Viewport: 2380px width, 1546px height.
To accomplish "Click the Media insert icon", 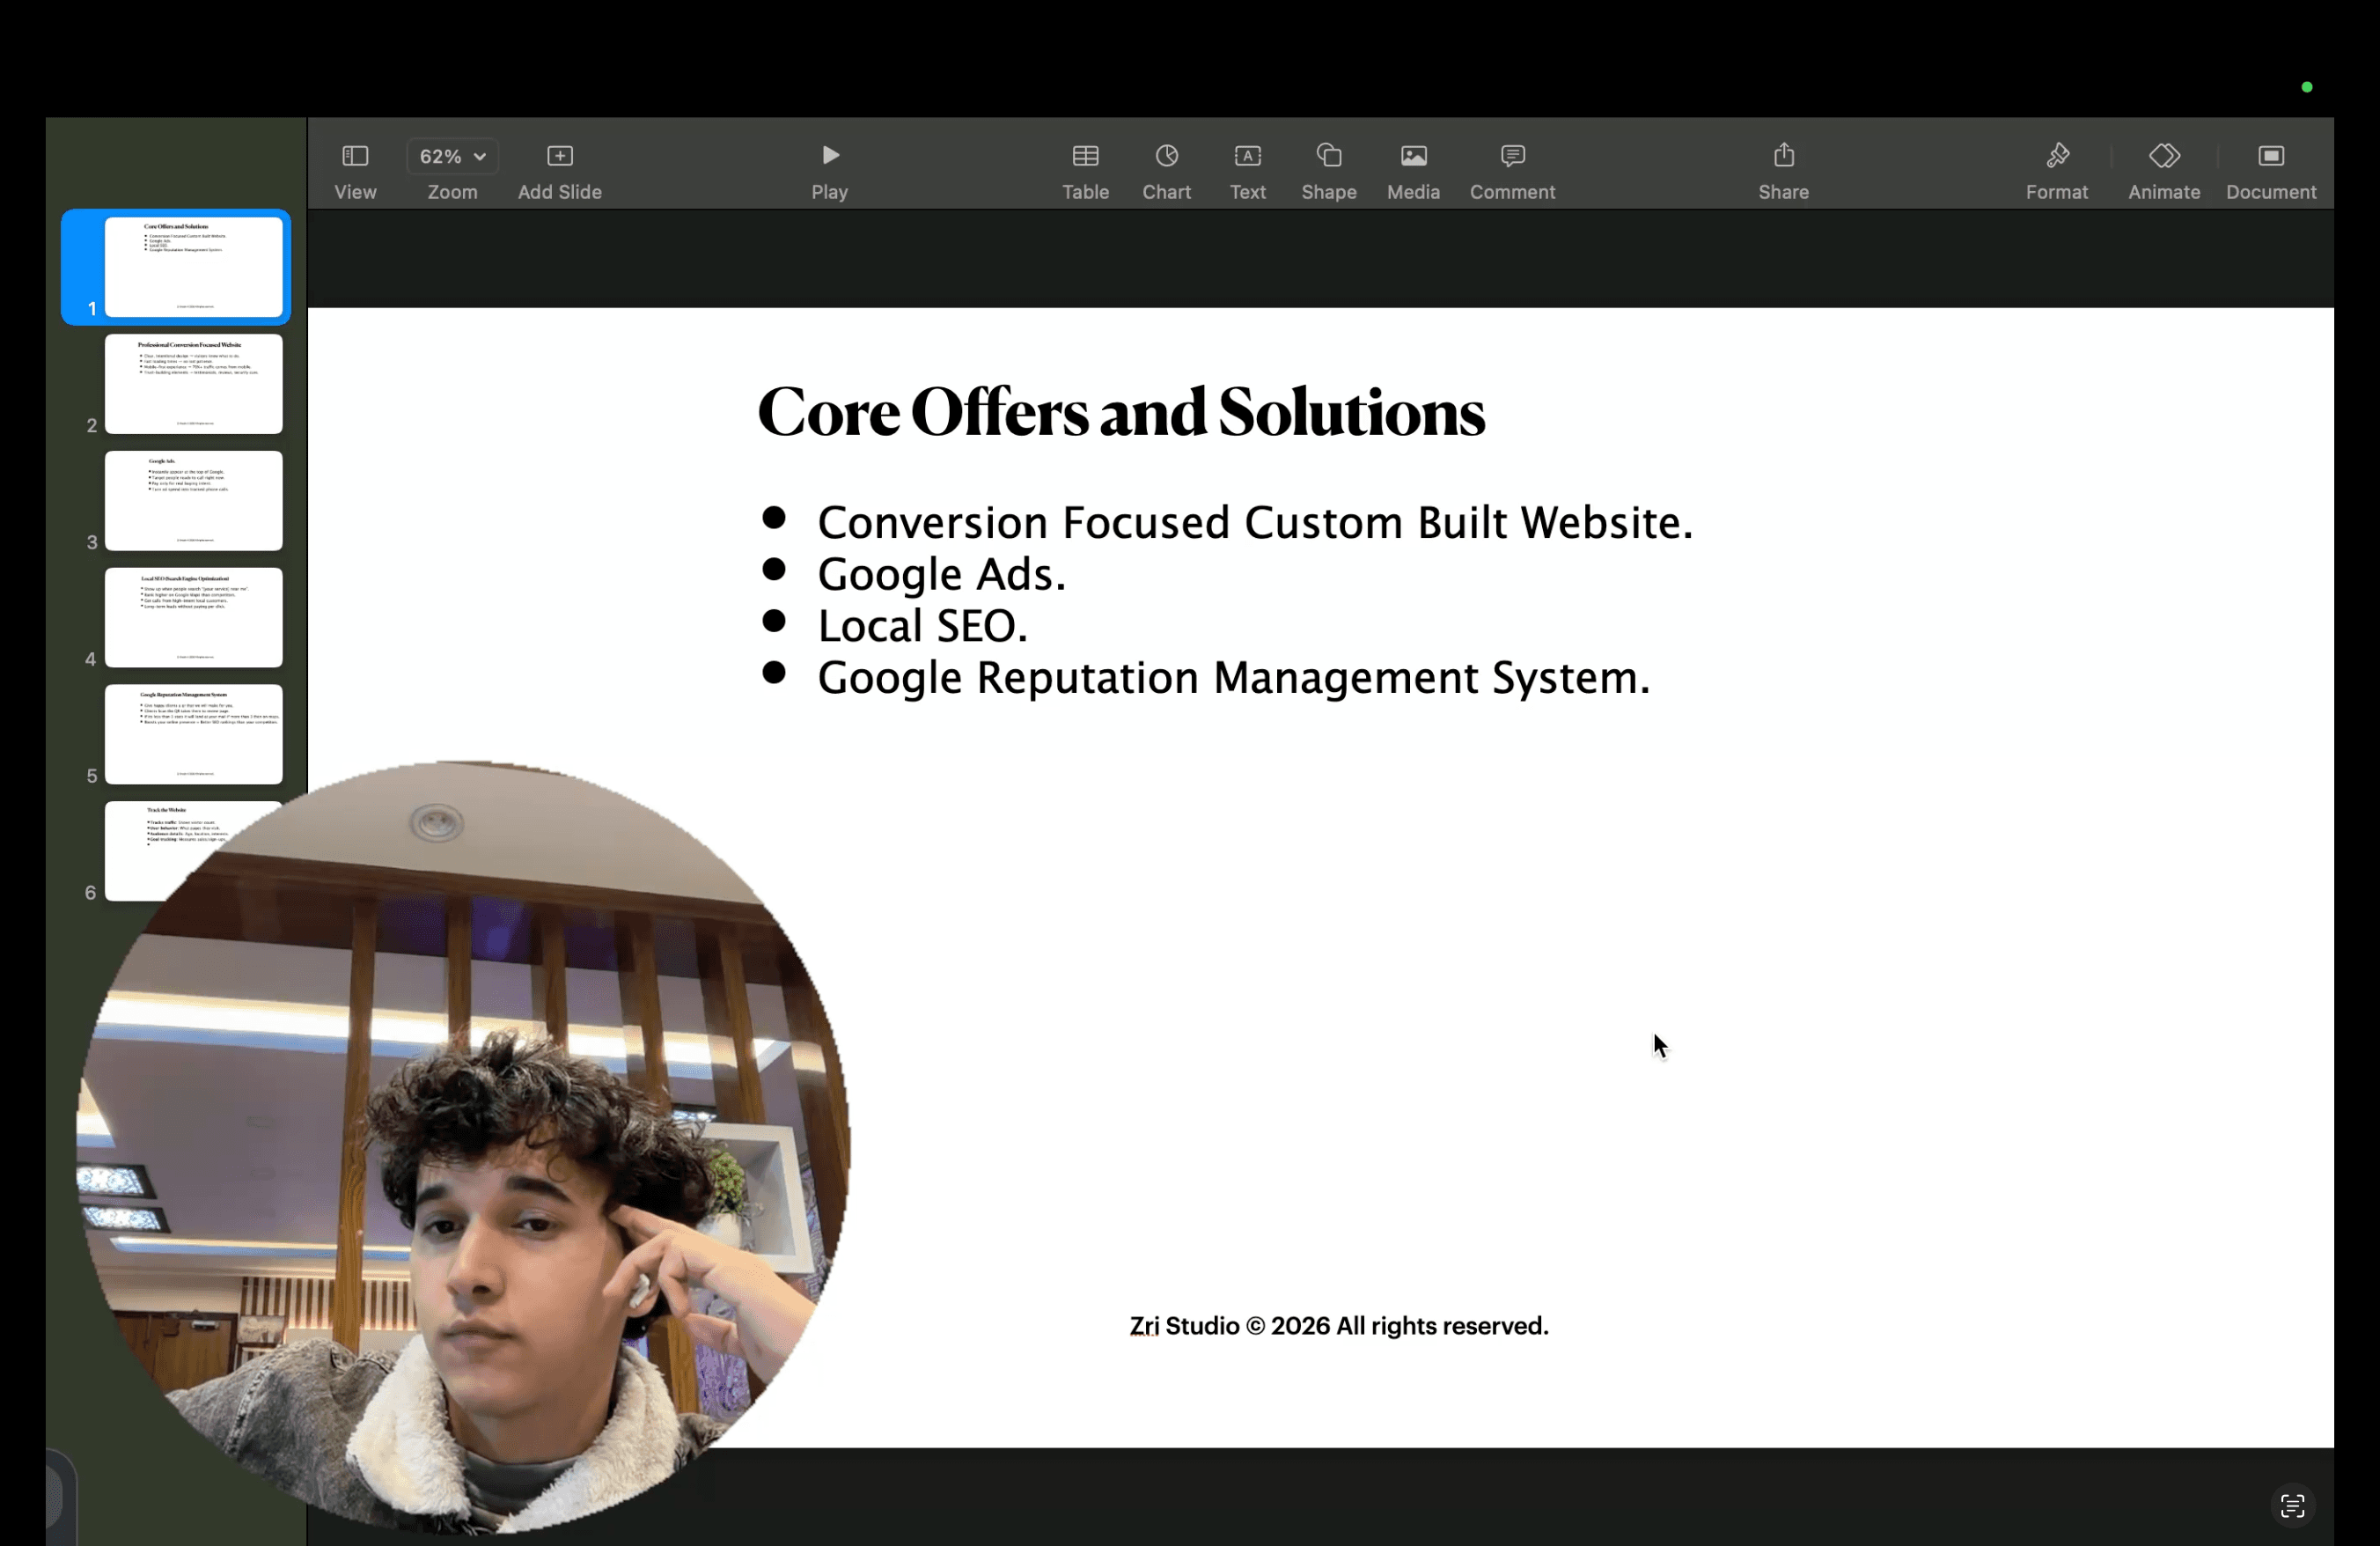I will pyautogui.click(x=1413, y=156).
